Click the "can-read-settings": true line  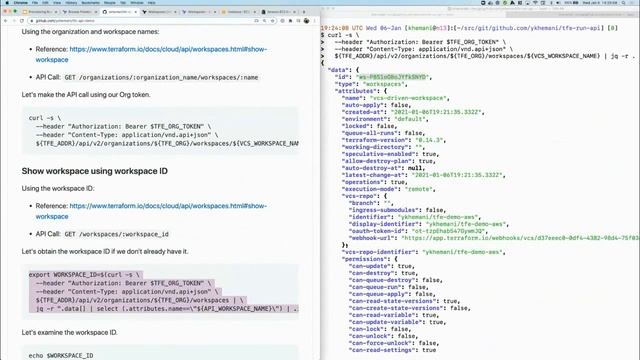(x=392, y=350)
